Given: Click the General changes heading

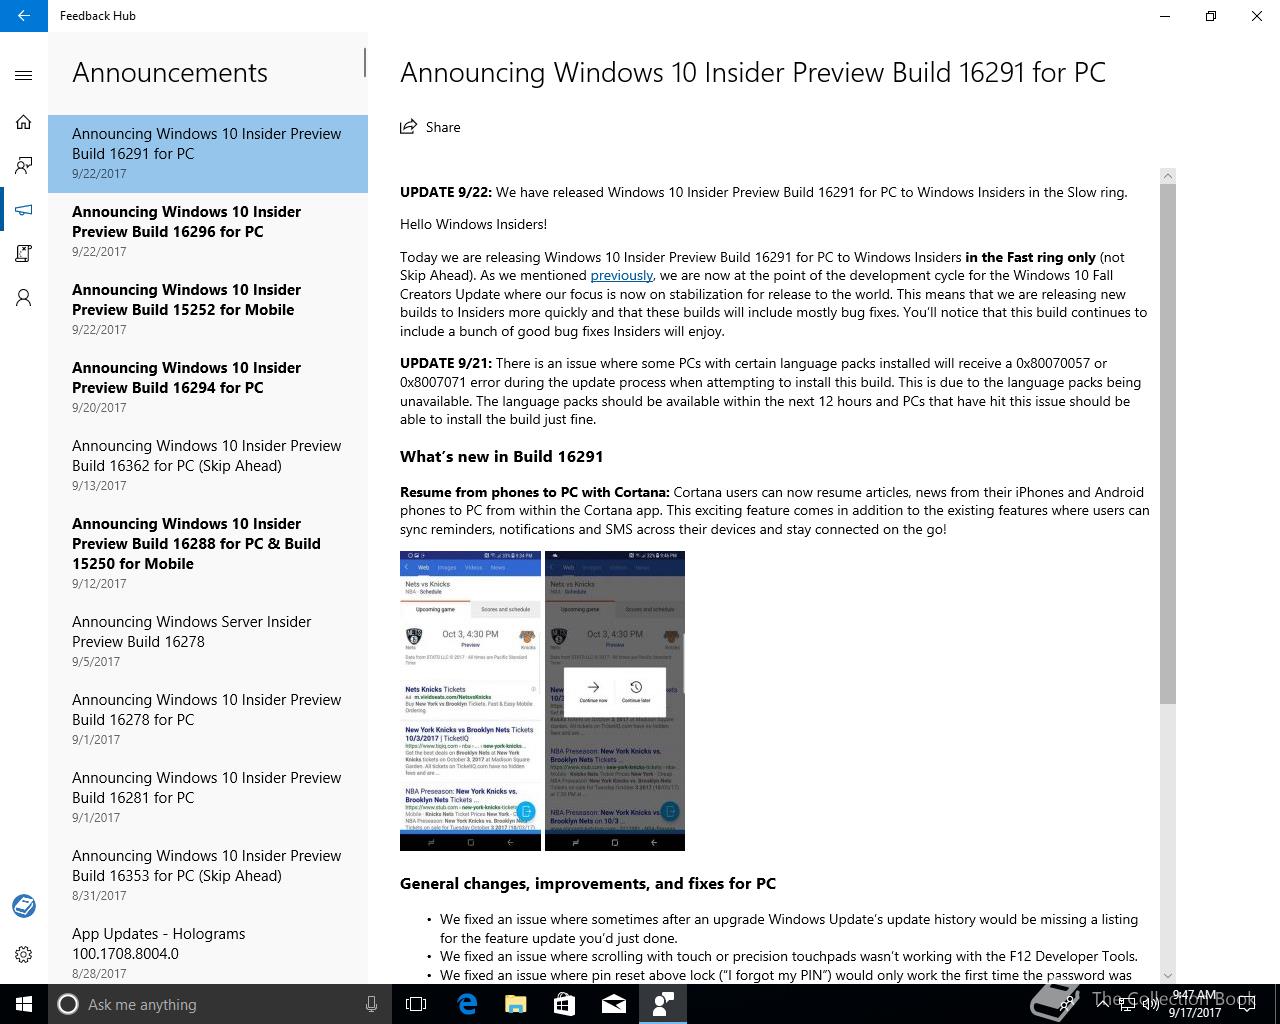Looking at the screenshot, I should pos(588,883).
